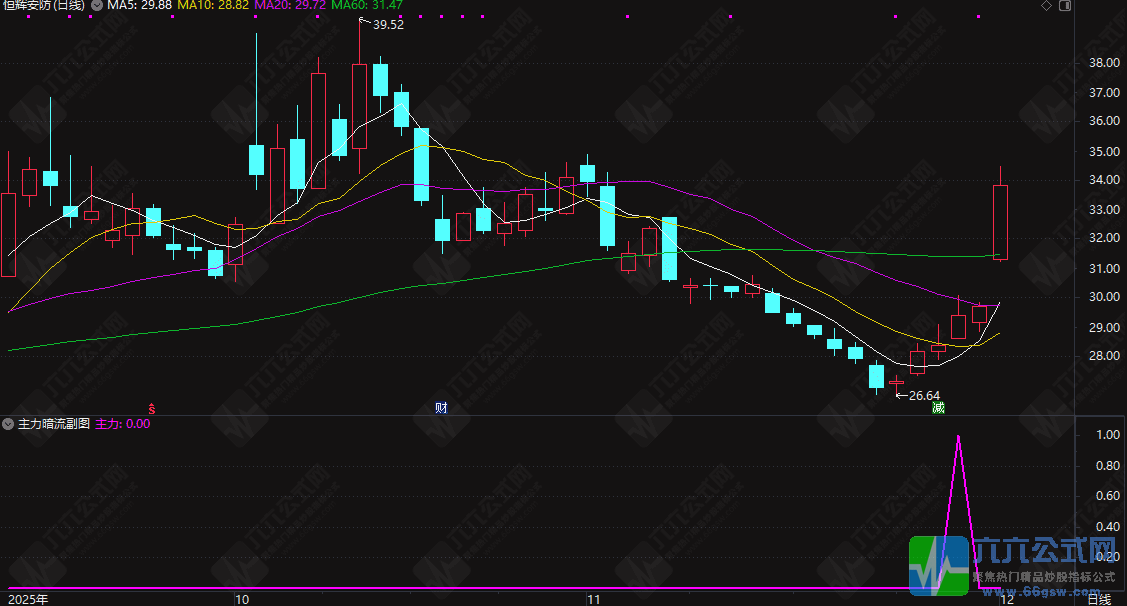Jump to the 11 month marker on timeline

tap(593, 600)
